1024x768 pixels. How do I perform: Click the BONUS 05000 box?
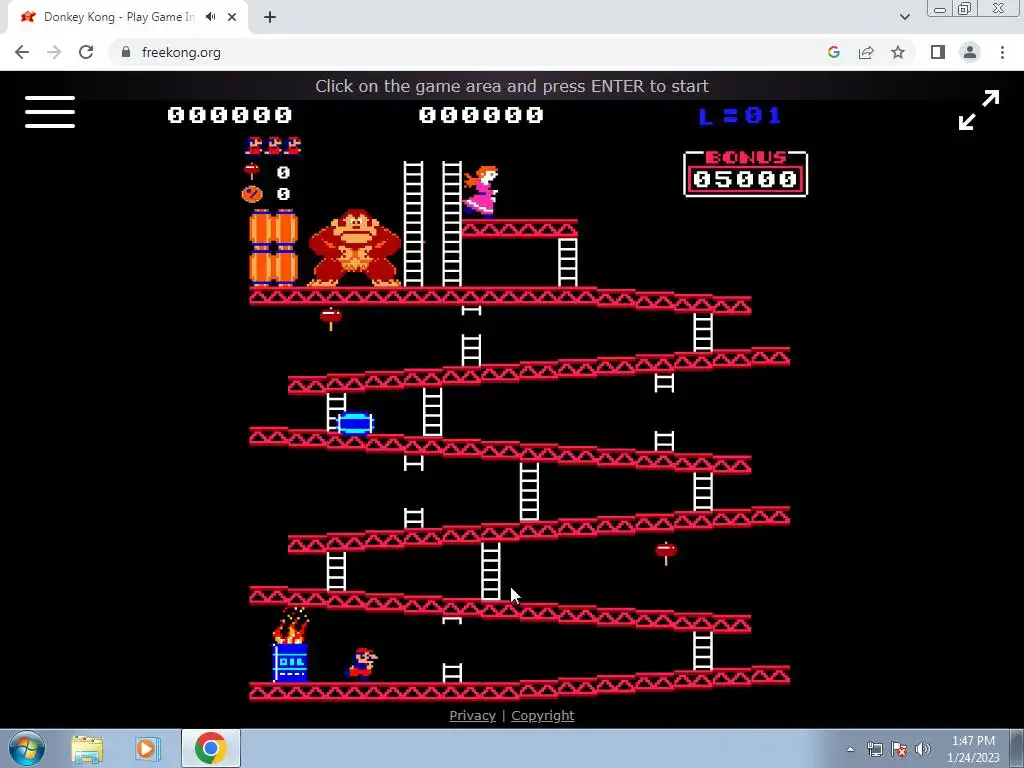745,173
